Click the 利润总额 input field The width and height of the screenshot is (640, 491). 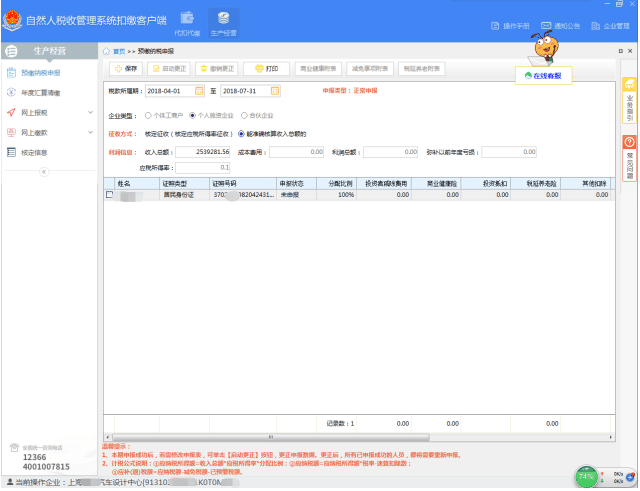[391, 152]
